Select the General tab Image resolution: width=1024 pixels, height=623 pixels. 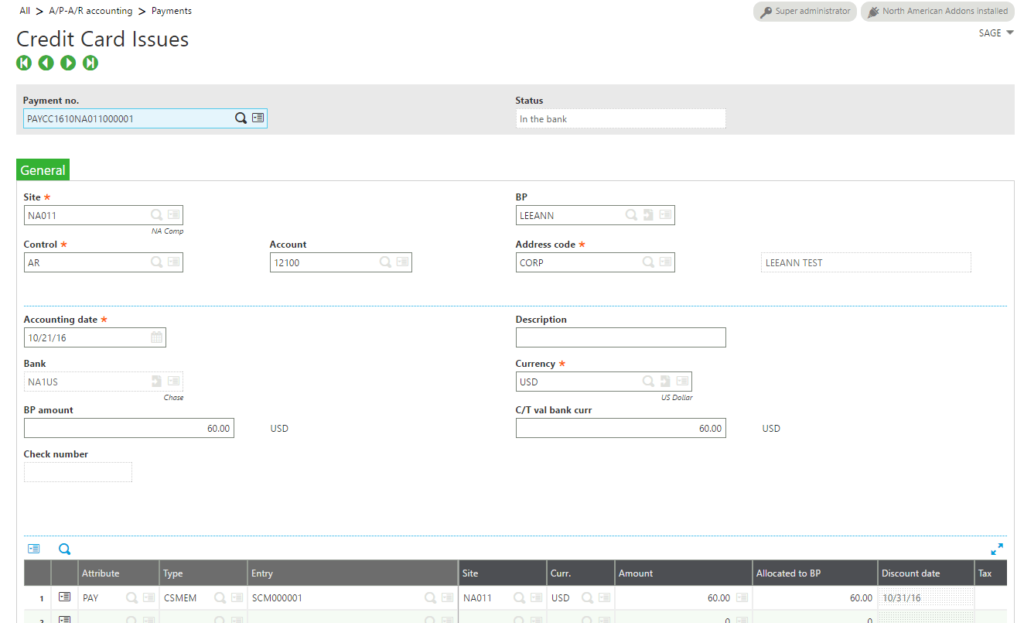click(x=43, y=170)
